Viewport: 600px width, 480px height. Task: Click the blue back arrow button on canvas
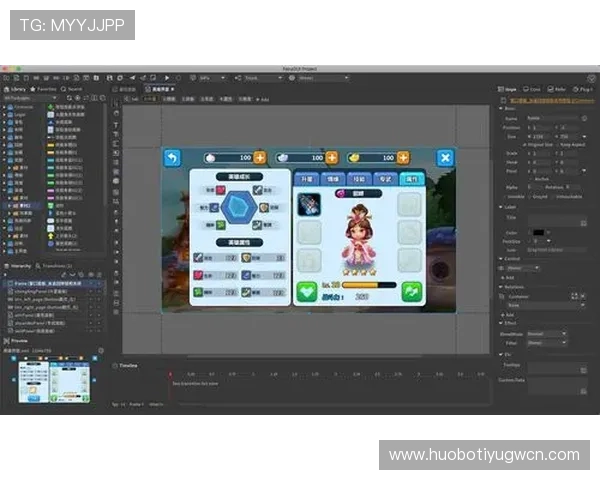(172, 158)
